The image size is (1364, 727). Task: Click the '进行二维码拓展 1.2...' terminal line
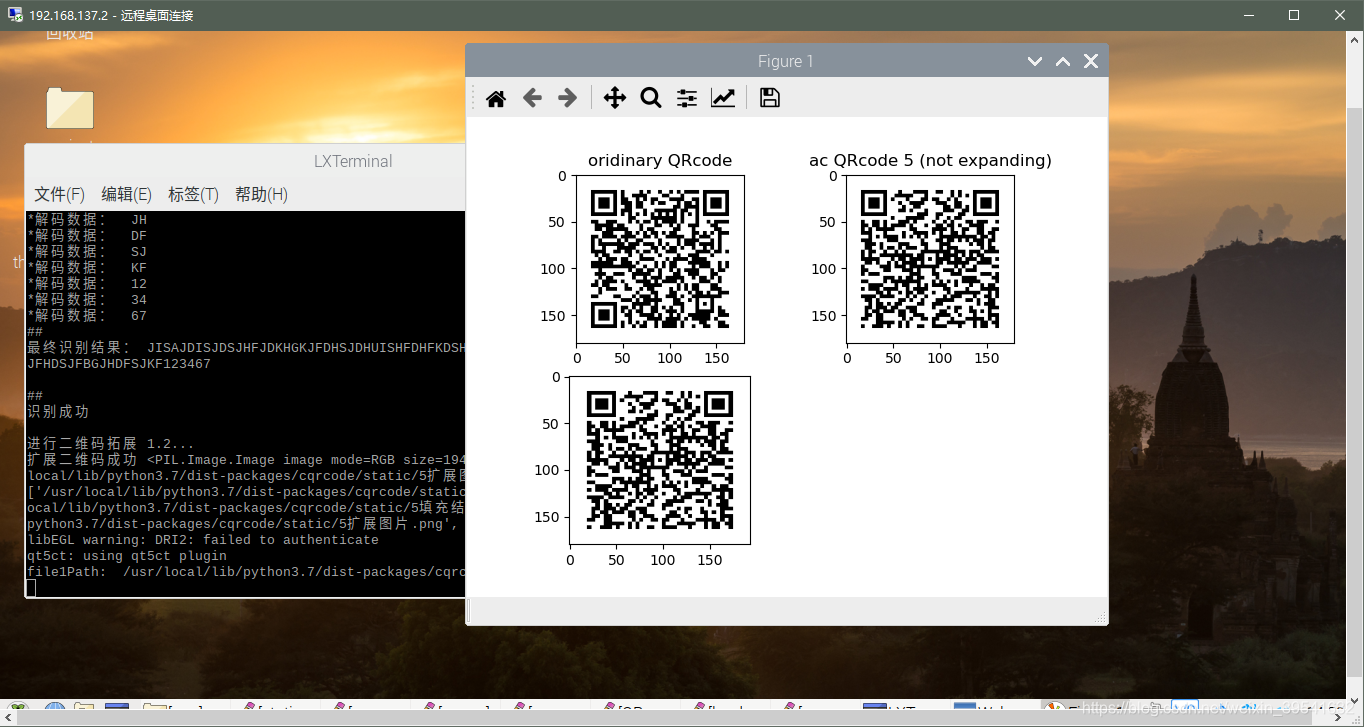pos(111,444)
